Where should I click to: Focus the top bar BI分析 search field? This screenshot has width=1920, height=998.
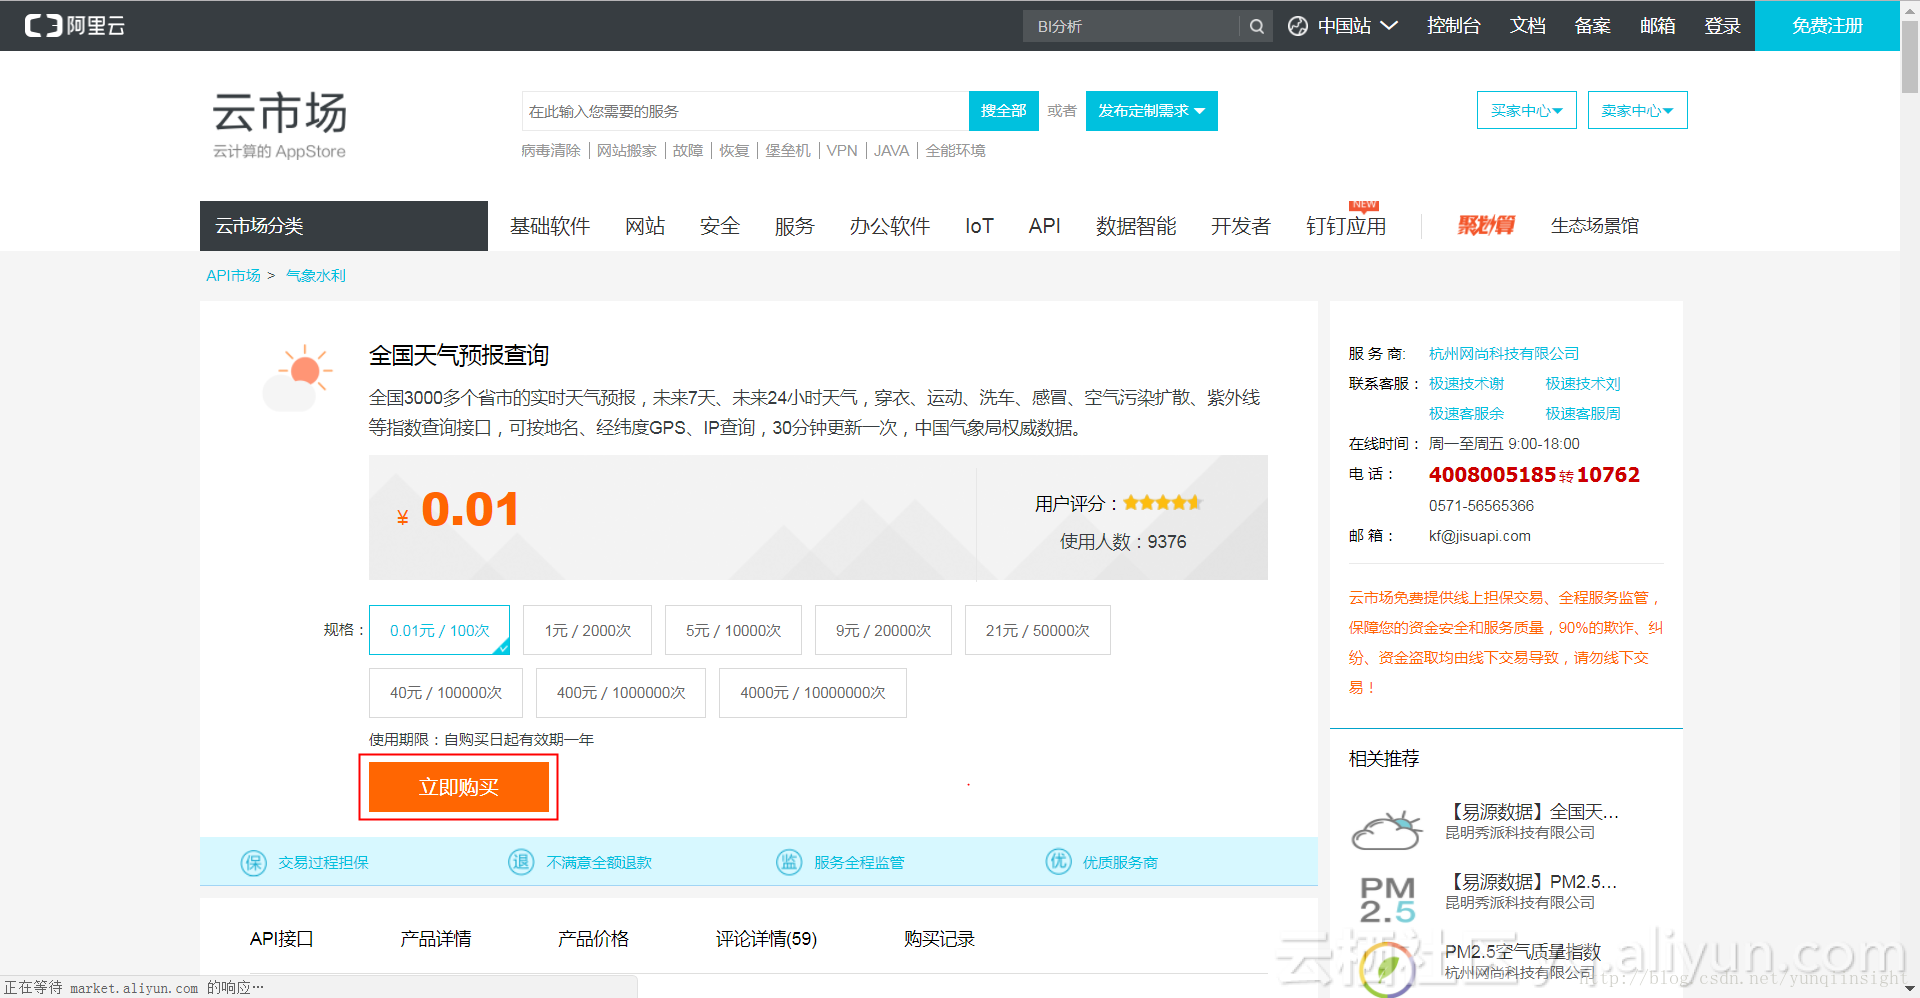(x=1132, y=26)
